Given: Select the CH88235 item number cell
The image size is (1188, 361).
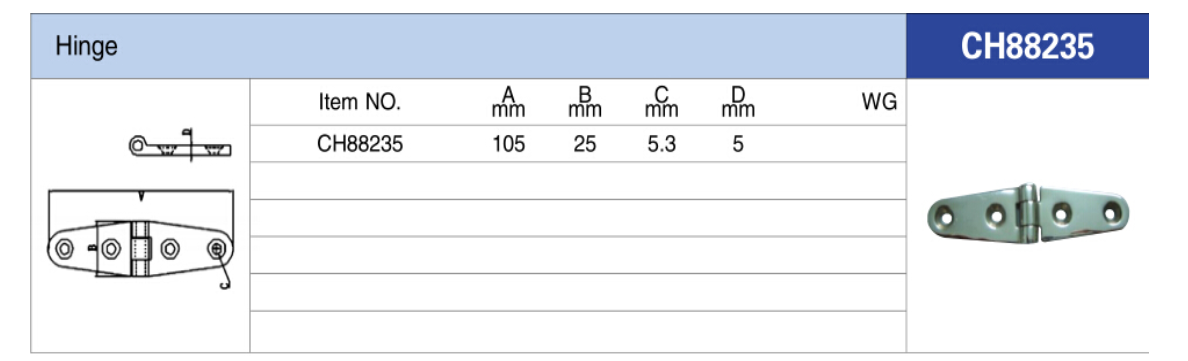Looking at the screenshot, I should [360, 144].
